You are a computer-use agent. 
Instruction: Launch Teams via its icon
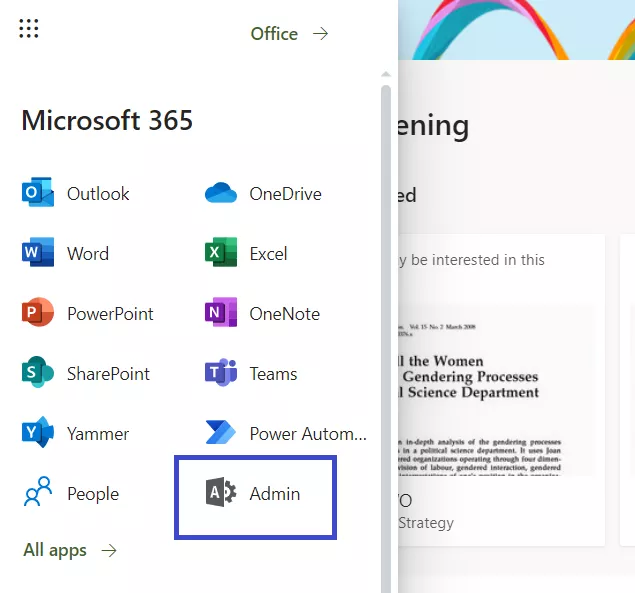[x=221, y=372]
